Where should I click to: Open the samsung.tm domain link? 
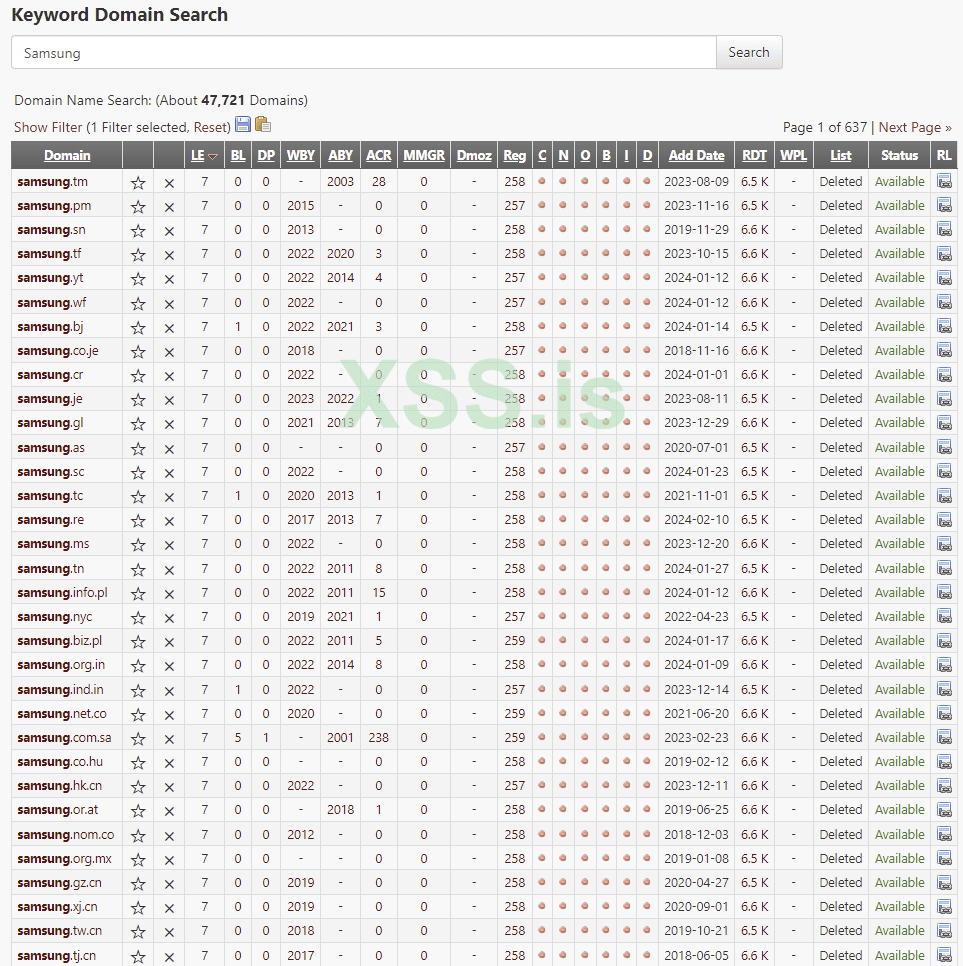pyautogui.click(x=52, y=182)
